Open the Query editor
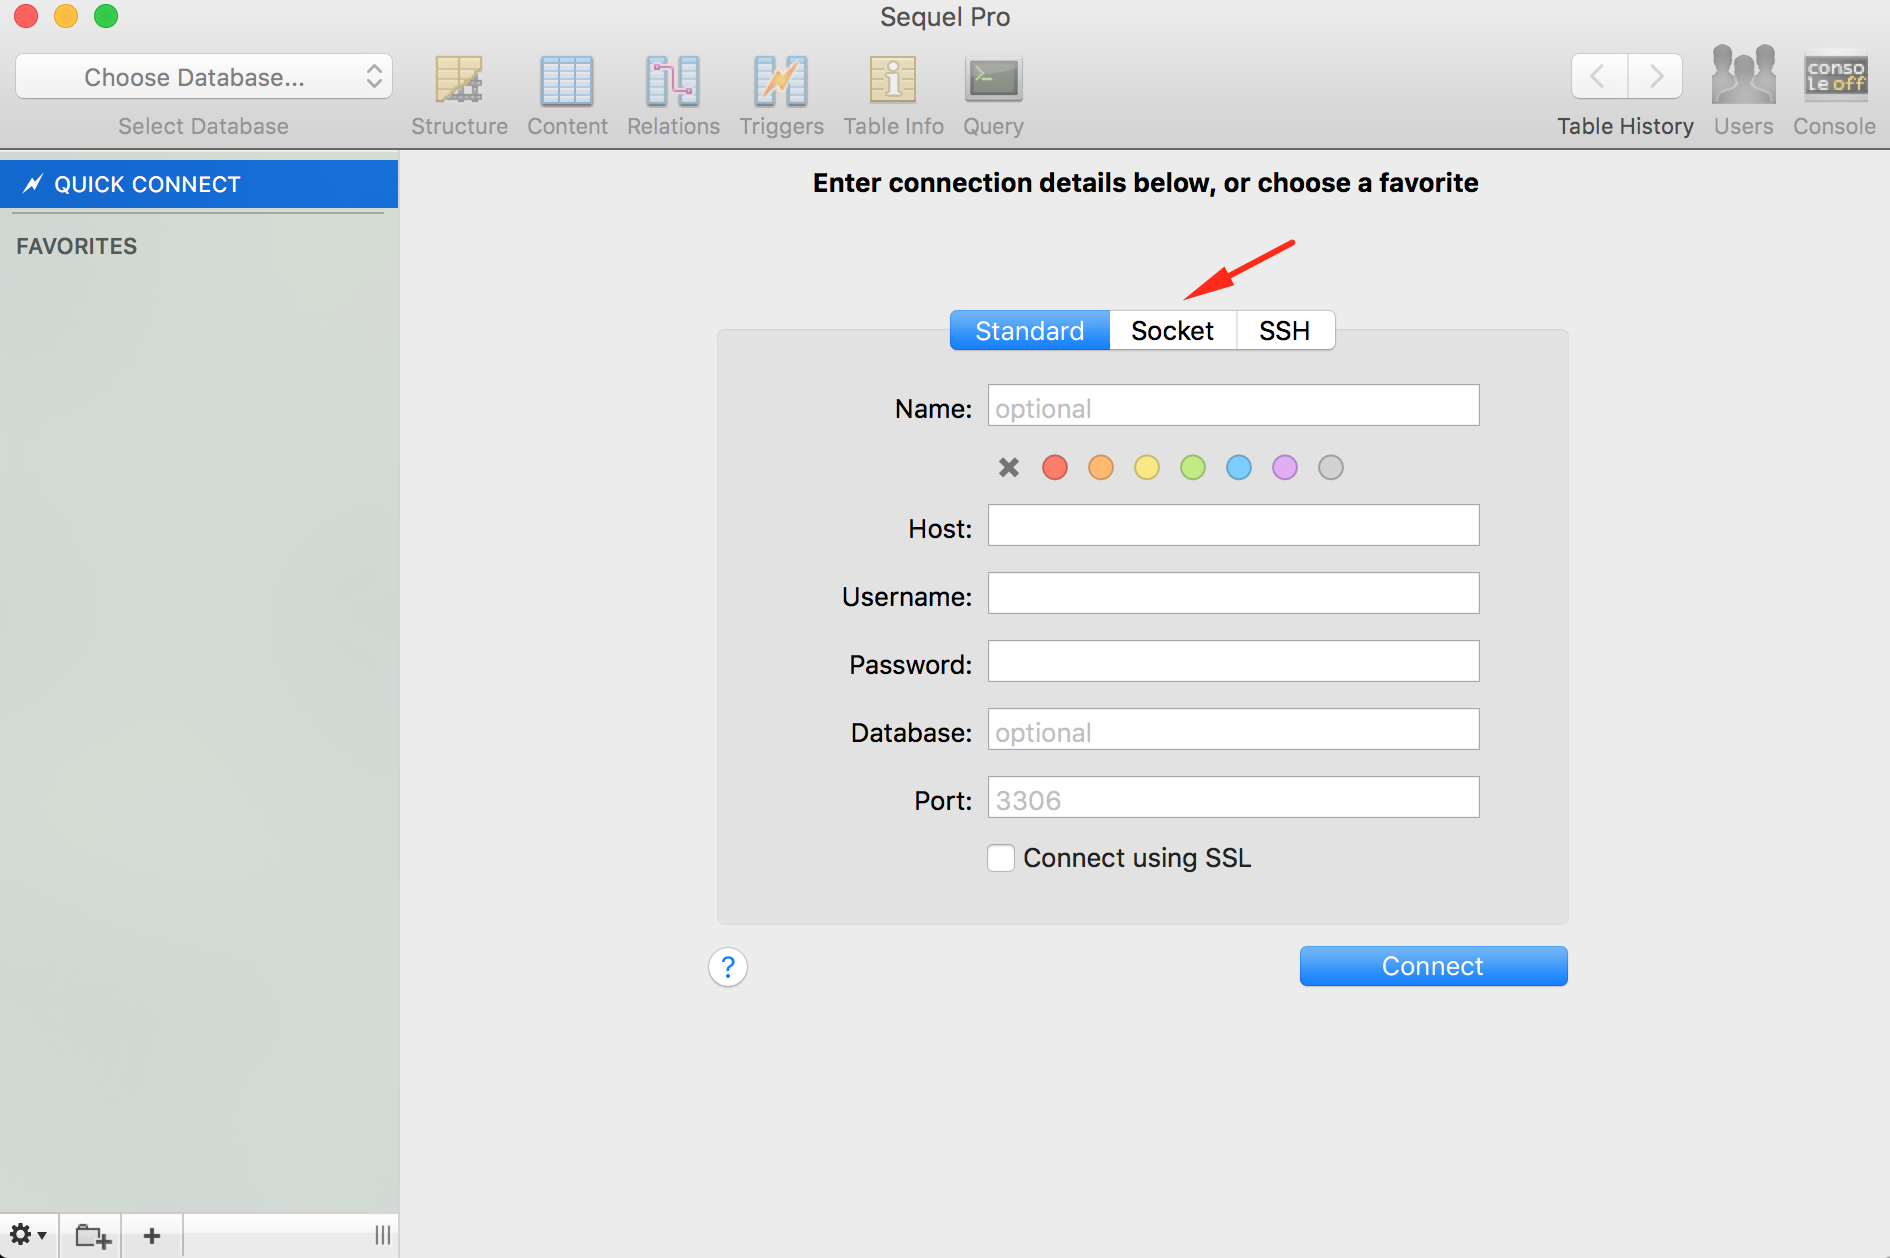The image size is (1890, 1258). 993,96
